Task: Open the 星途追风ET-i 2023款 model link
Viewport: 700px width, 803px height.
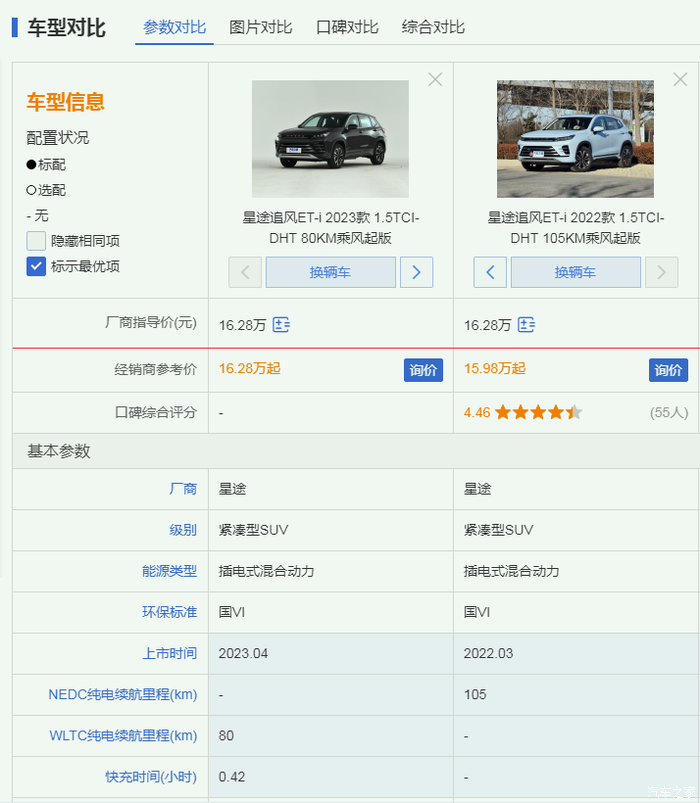Action: coord(330,227)
